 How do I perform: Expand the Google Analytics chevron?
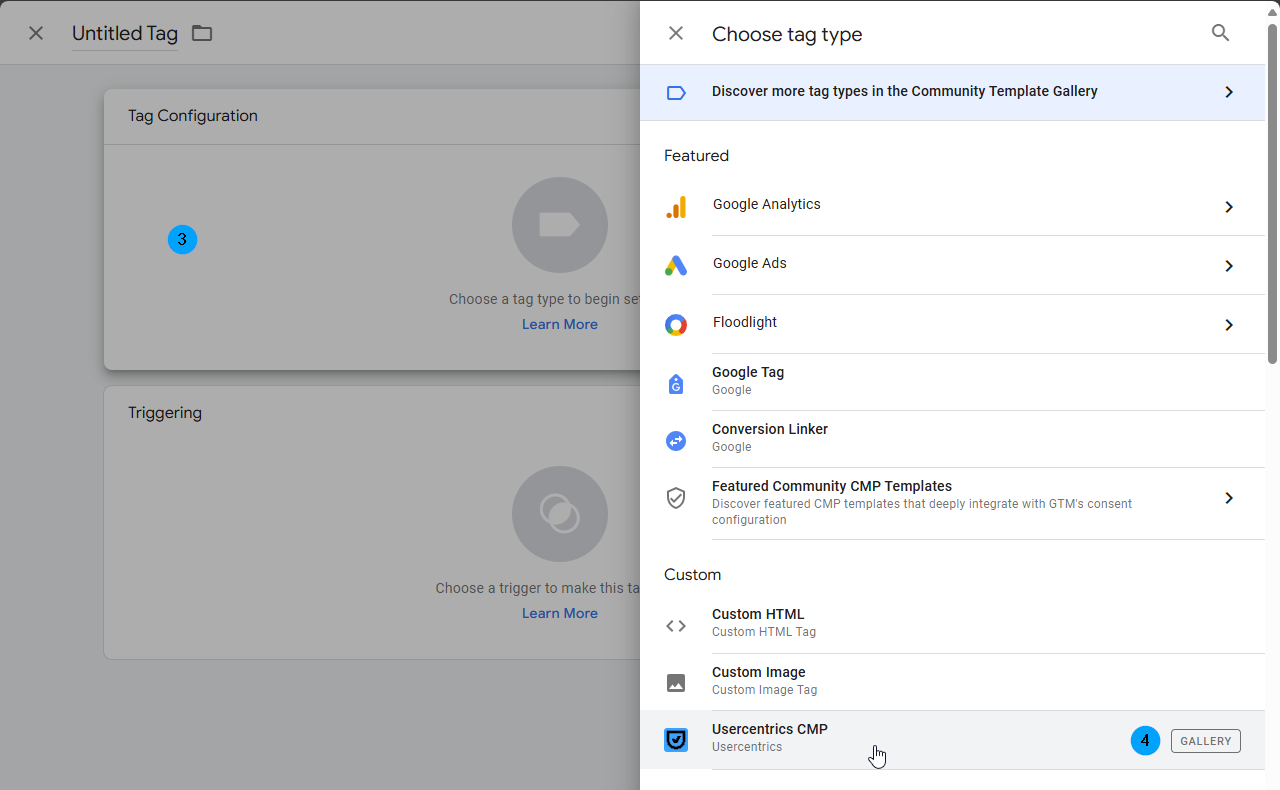[1229, 207]
